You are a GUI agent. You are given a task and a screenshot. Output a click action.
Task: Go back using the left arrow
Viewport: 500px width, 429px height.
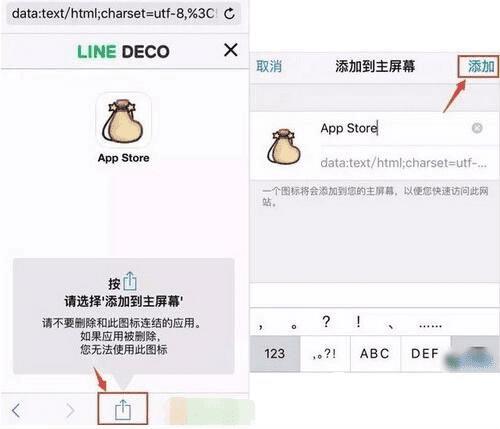coord(16,410)
